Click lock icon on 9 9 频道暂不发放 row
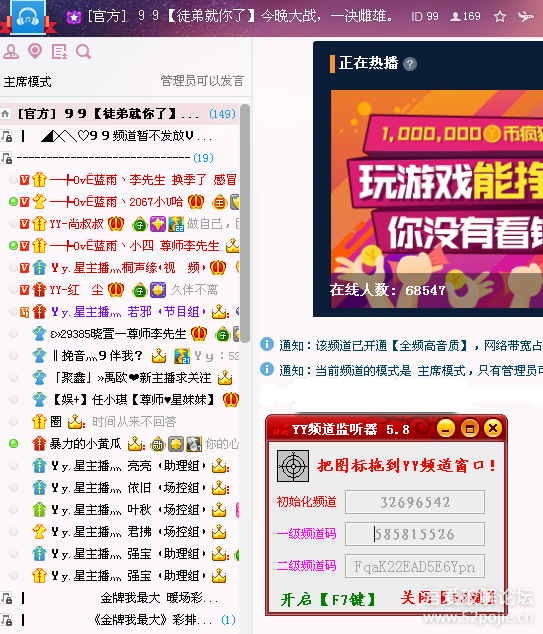This screenshot has height=634, width=543. (x=6, y=136)
